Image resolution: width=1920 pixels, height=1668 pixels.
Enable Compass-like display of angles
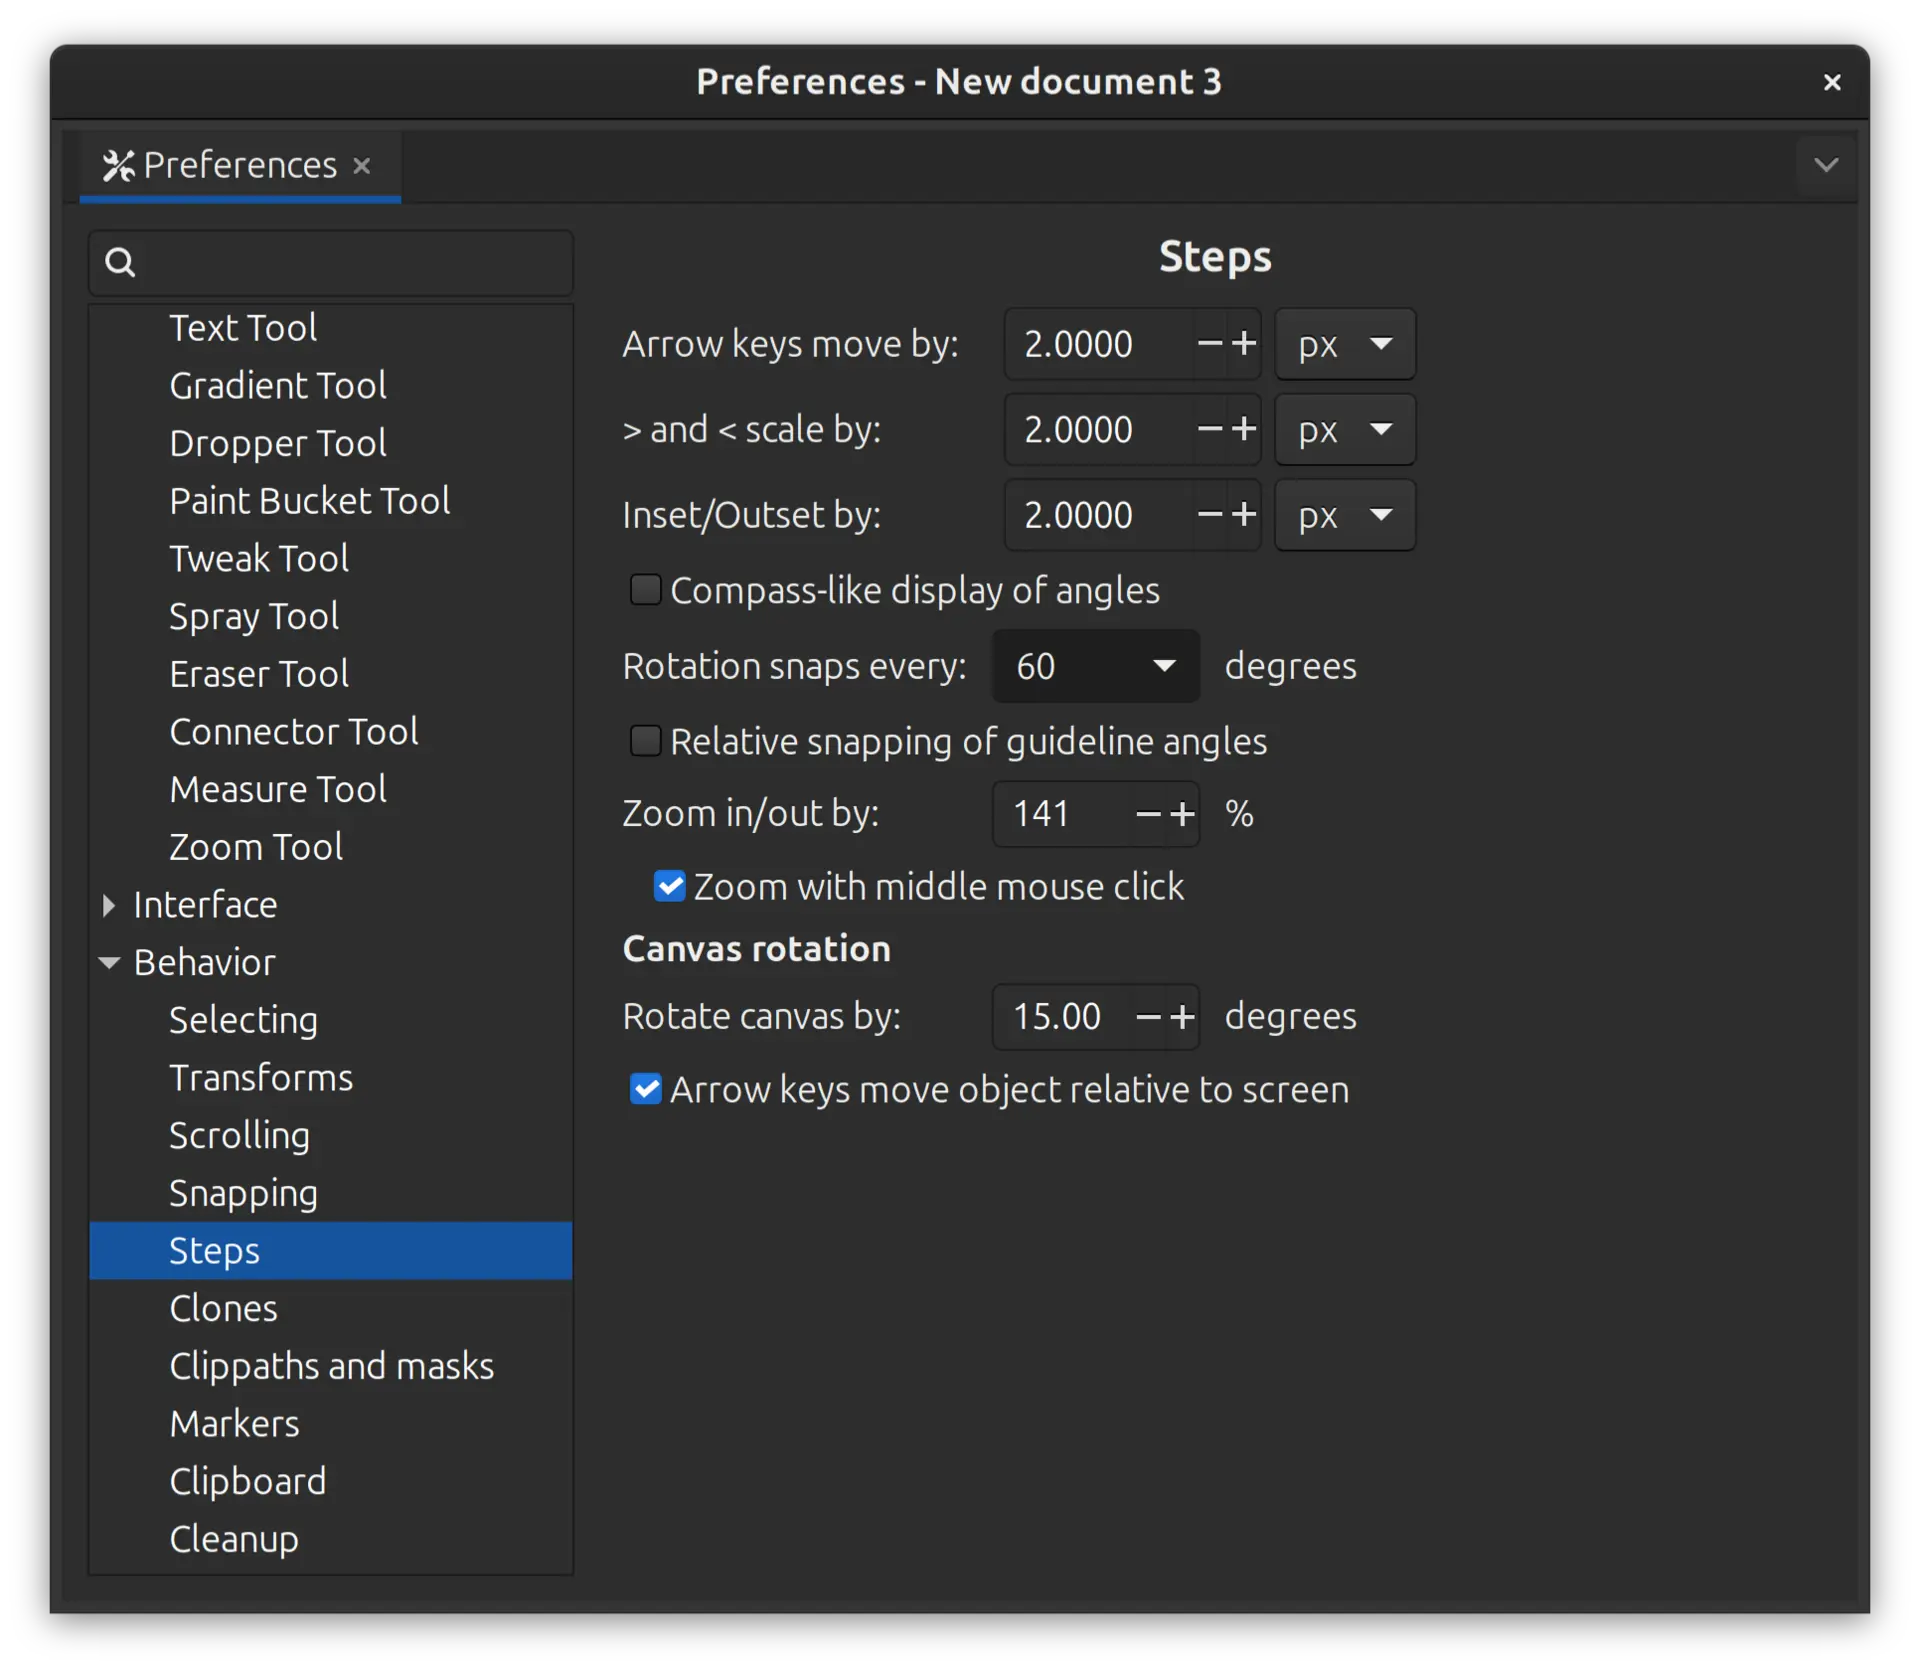click(x=646, y=590)
